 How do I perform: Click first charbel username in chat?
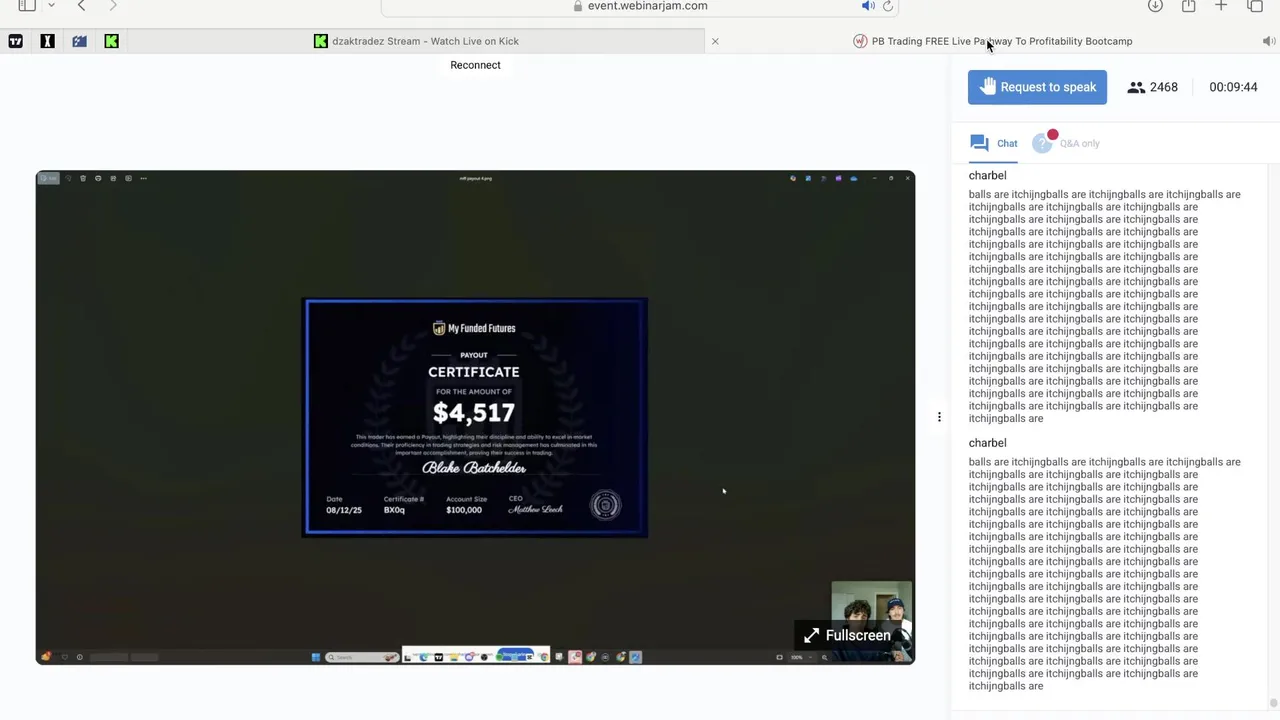[987, 175]
